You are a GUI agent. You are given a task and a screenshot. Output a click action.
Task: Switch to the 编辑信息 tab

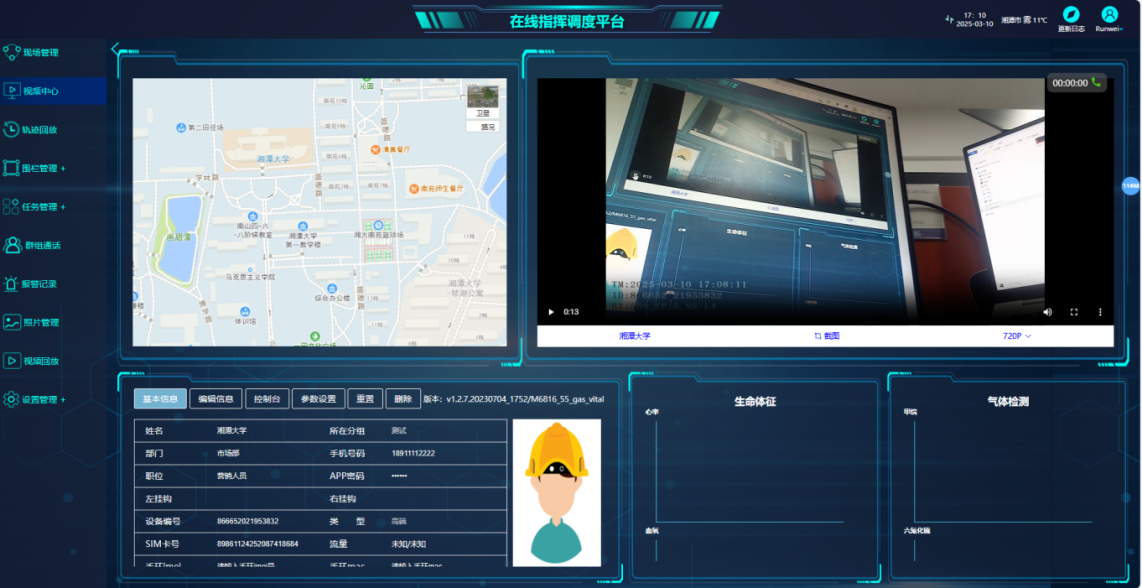click(216, 399)
